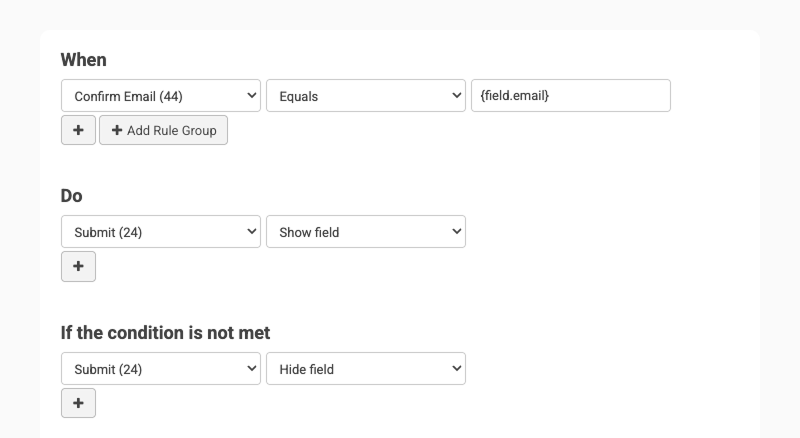800x438 pixels.
Task: Click plus button under the condition-not-met action
Action: (x=78, y=403)
